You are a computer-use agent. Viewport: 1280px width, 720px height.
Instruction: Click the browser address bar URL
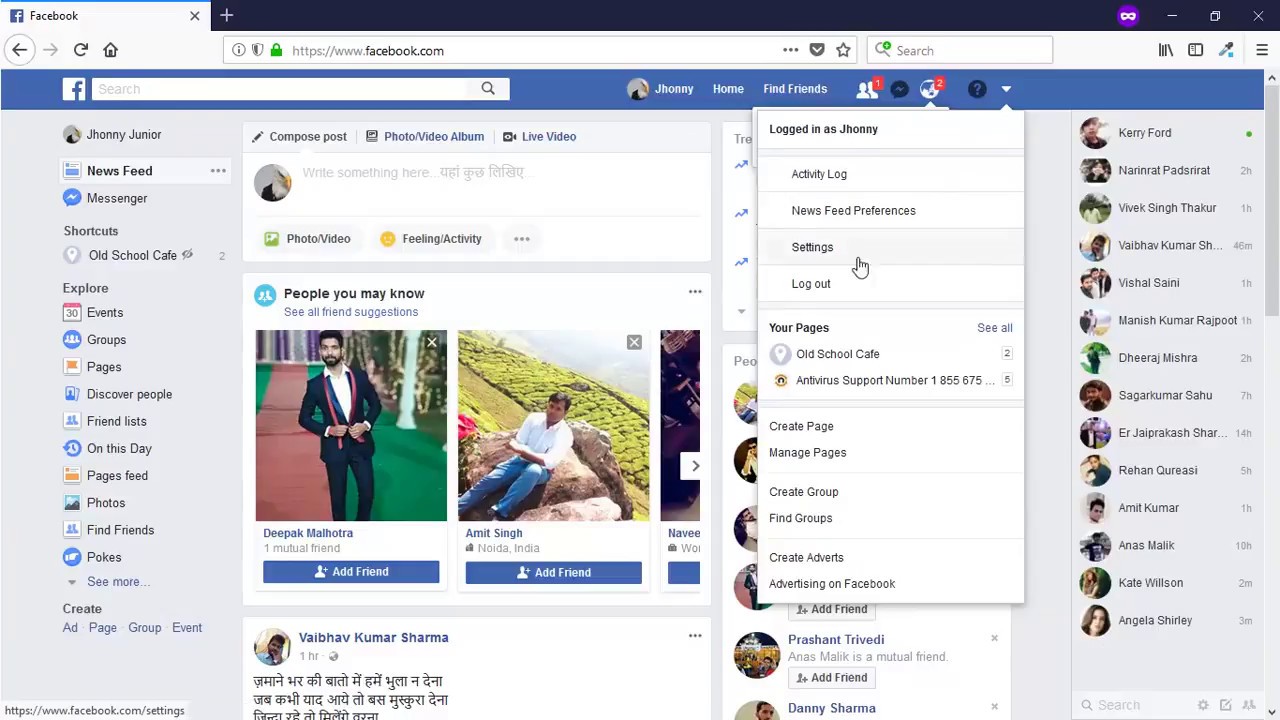367,51
